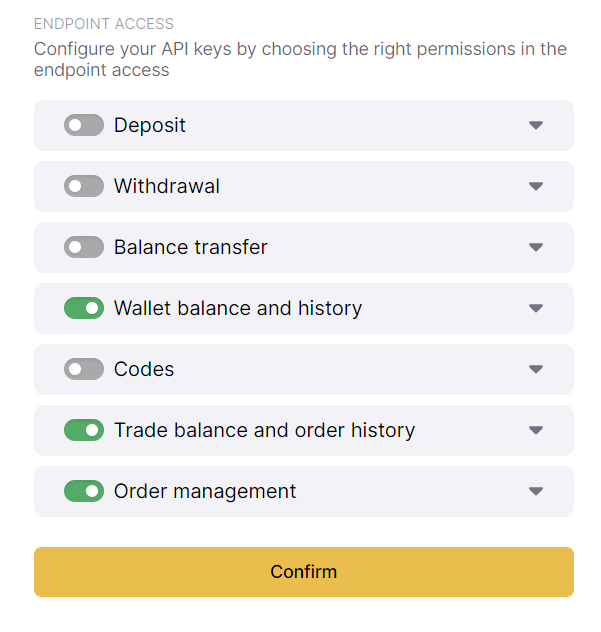Click the 'Withdrawal' label text
The height and width of the screenshot is (632, 601).
click(167, 186)
